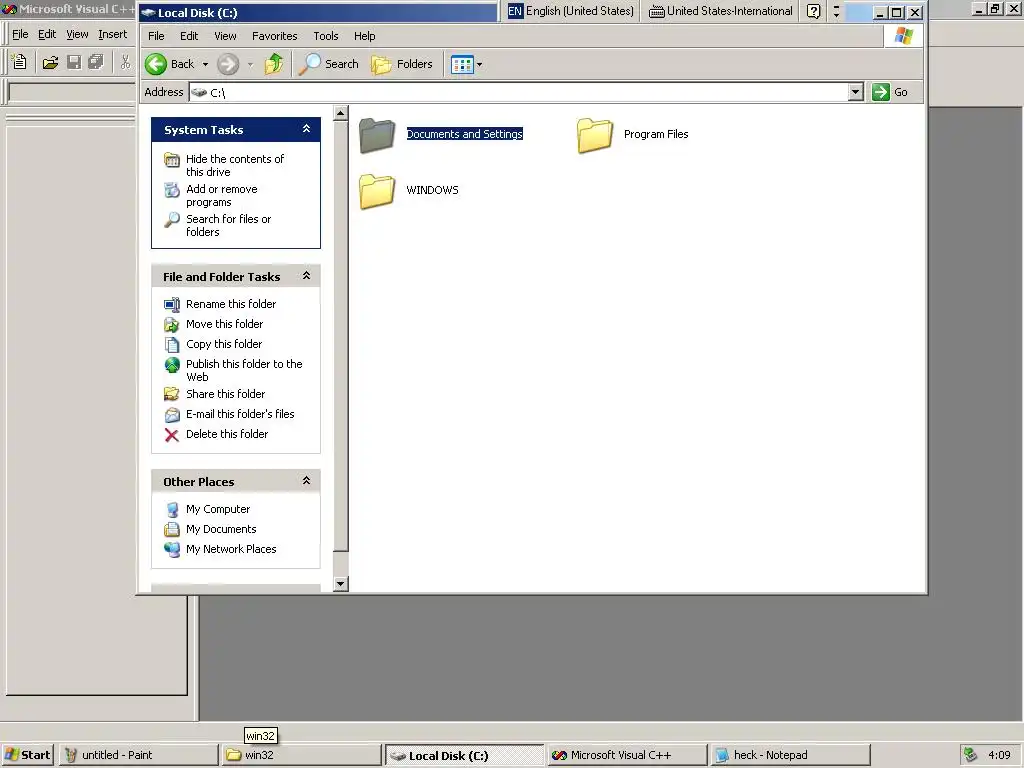Viewport: 1024px width, 768px height.
Task: Open the Tools menu
Action: pyautogui.click(x=325, y=36)
